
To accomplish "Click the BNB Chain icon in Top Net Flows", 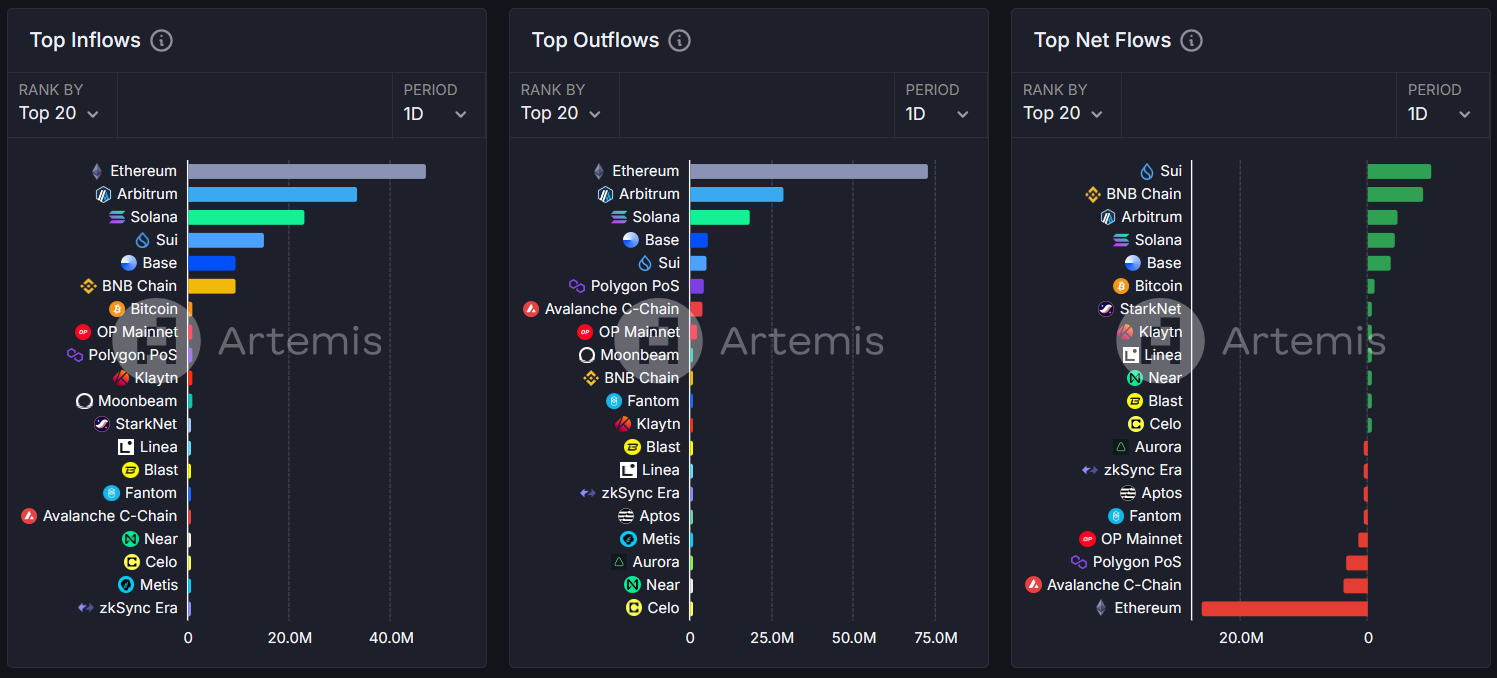I will pos(1093,194).
